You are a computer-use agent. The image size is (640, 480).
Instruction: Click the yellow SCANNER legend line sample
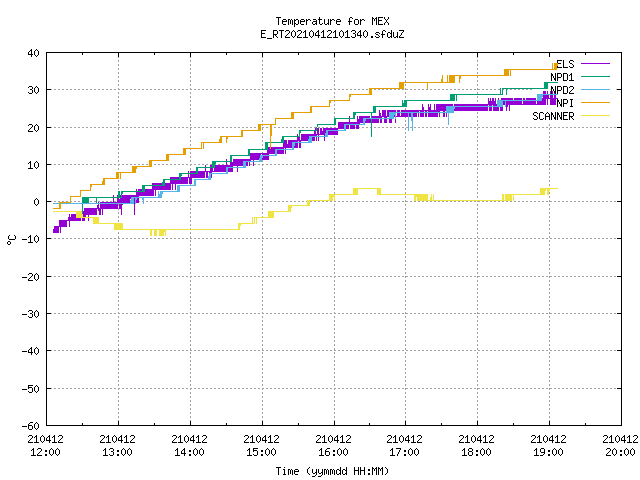point(595,116)
